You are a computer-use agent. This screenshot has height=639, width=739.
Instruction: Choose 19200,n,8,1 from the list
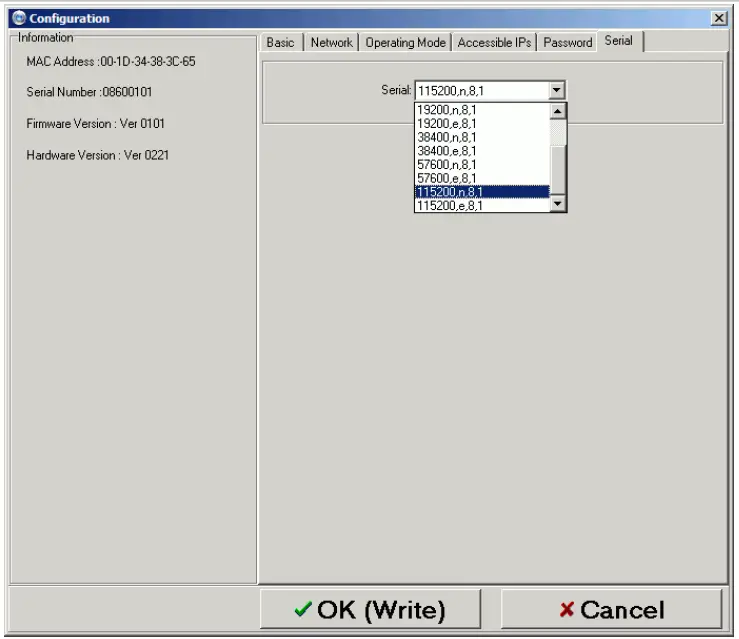[x=482, y=110]
